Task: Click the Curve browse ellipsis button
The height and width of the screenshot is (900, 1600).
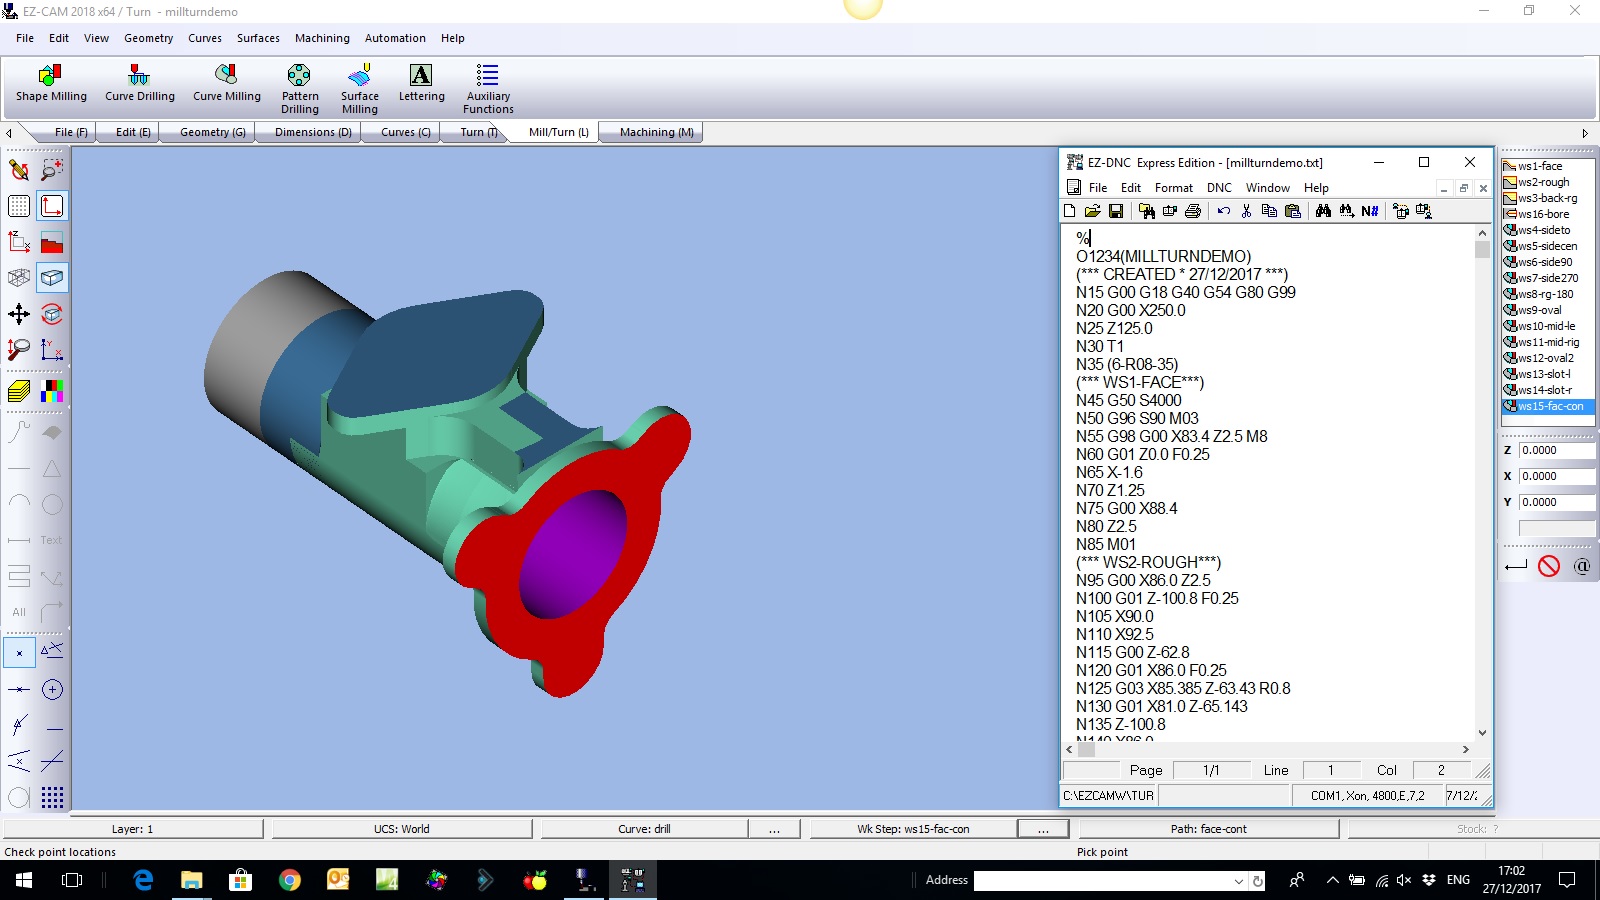Action: tap(774, 829)
